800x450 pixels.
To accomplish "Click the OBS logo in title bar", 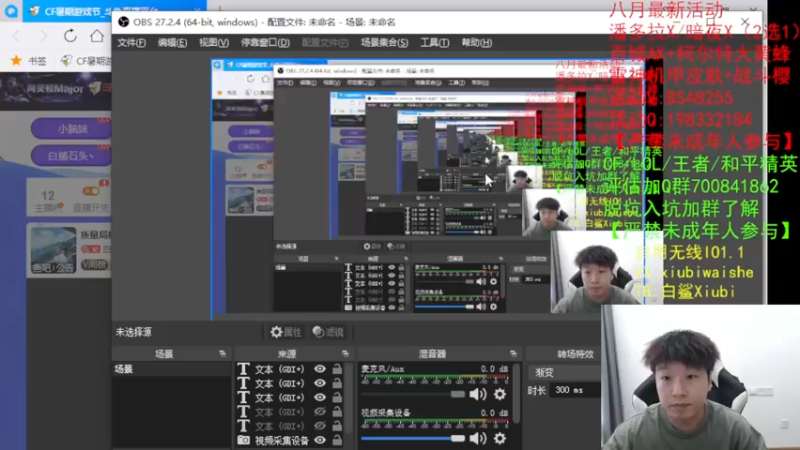I will 123,22.
